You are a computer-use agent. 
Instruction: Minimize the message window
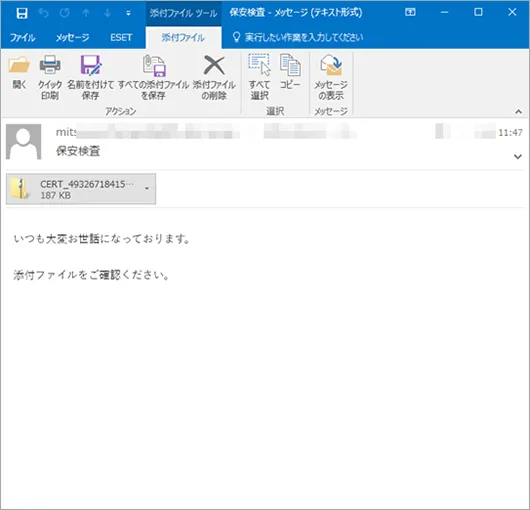444,13
